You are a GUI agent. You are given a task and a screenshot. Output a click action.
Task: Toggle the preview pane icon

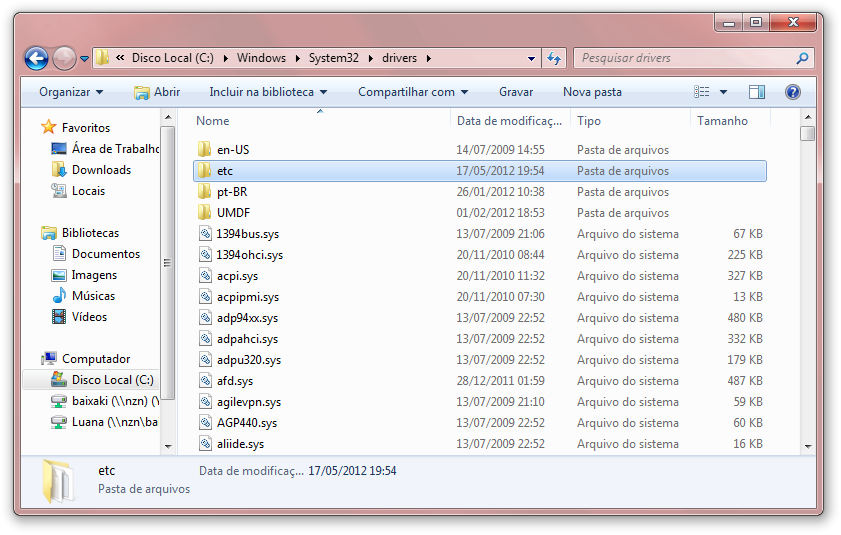pyautogui.click(x=757, y=92)
